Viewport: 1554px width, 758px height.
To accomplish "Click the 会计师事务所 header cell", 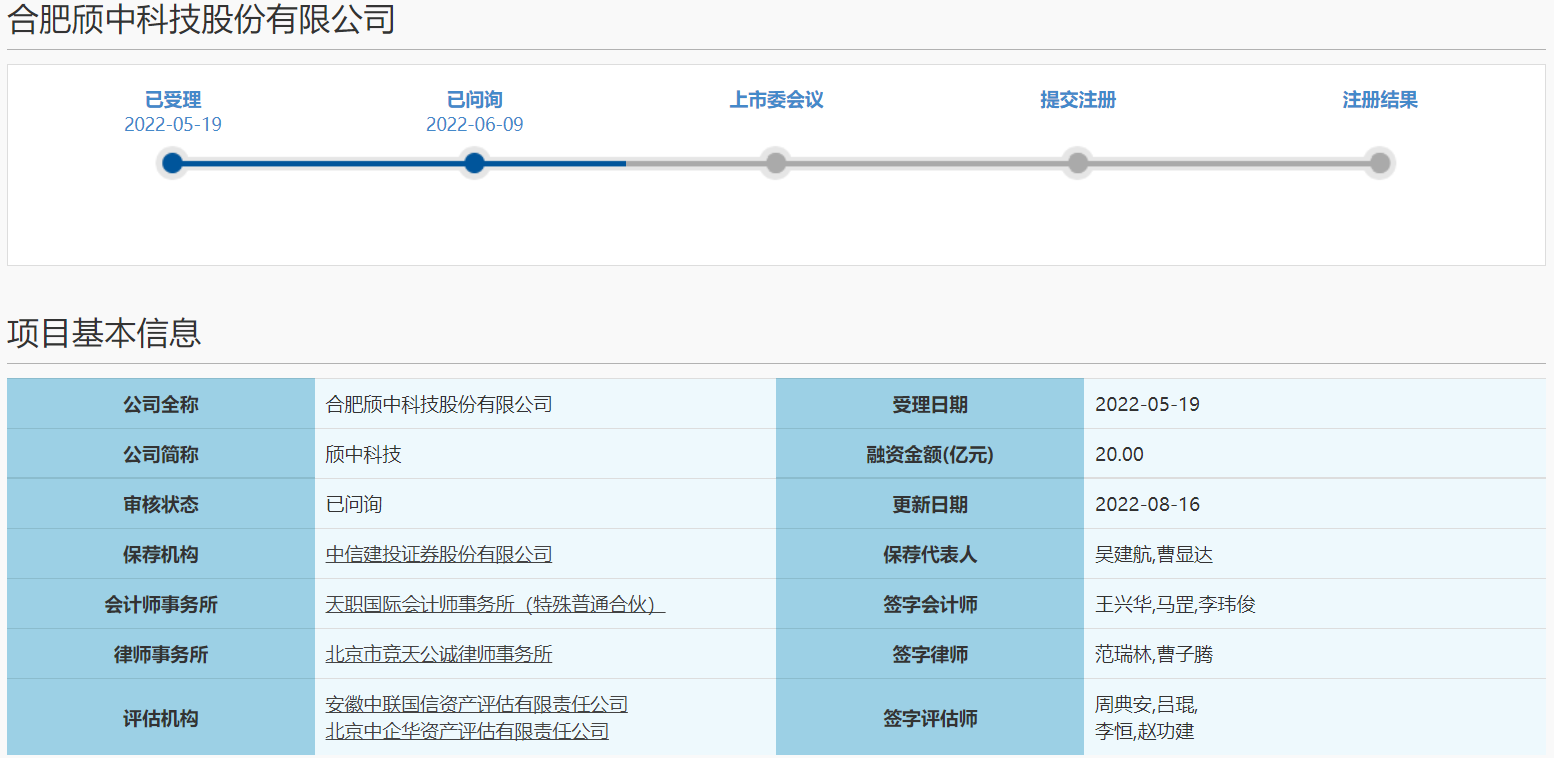I will click(x=161, y=604).
